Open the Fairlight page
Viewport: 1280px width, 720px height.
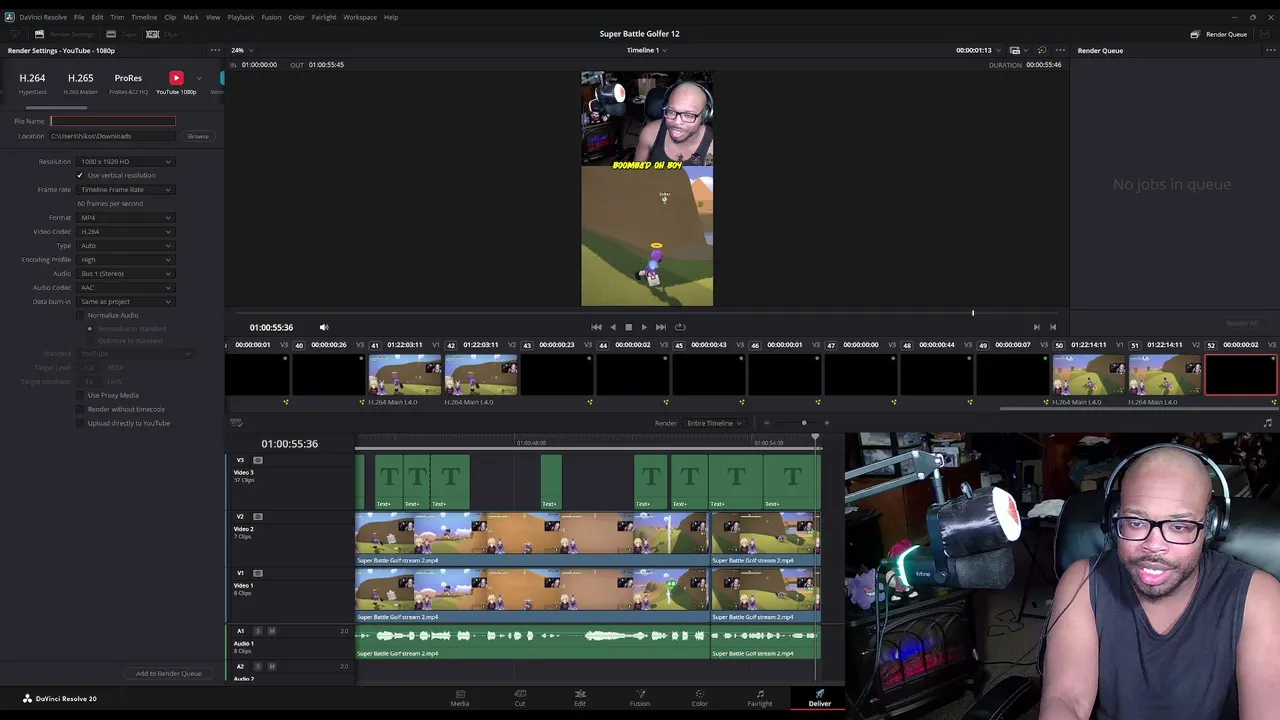760,698
